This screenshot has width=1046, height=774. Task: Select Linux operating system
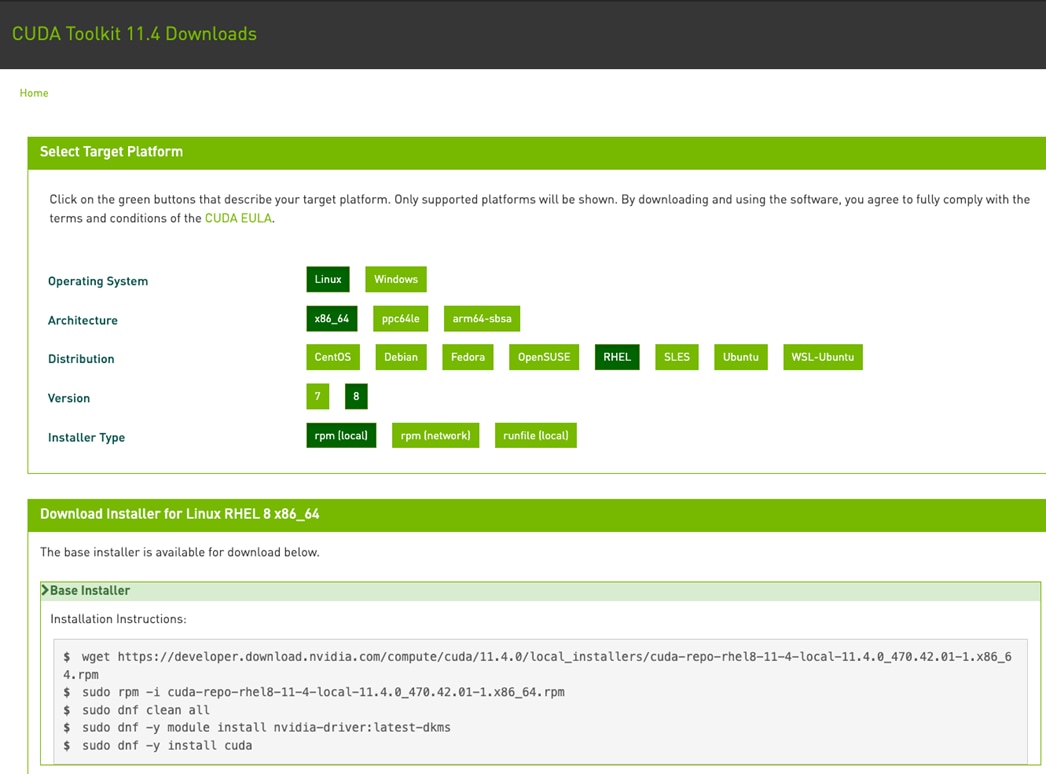click(328, 279)
